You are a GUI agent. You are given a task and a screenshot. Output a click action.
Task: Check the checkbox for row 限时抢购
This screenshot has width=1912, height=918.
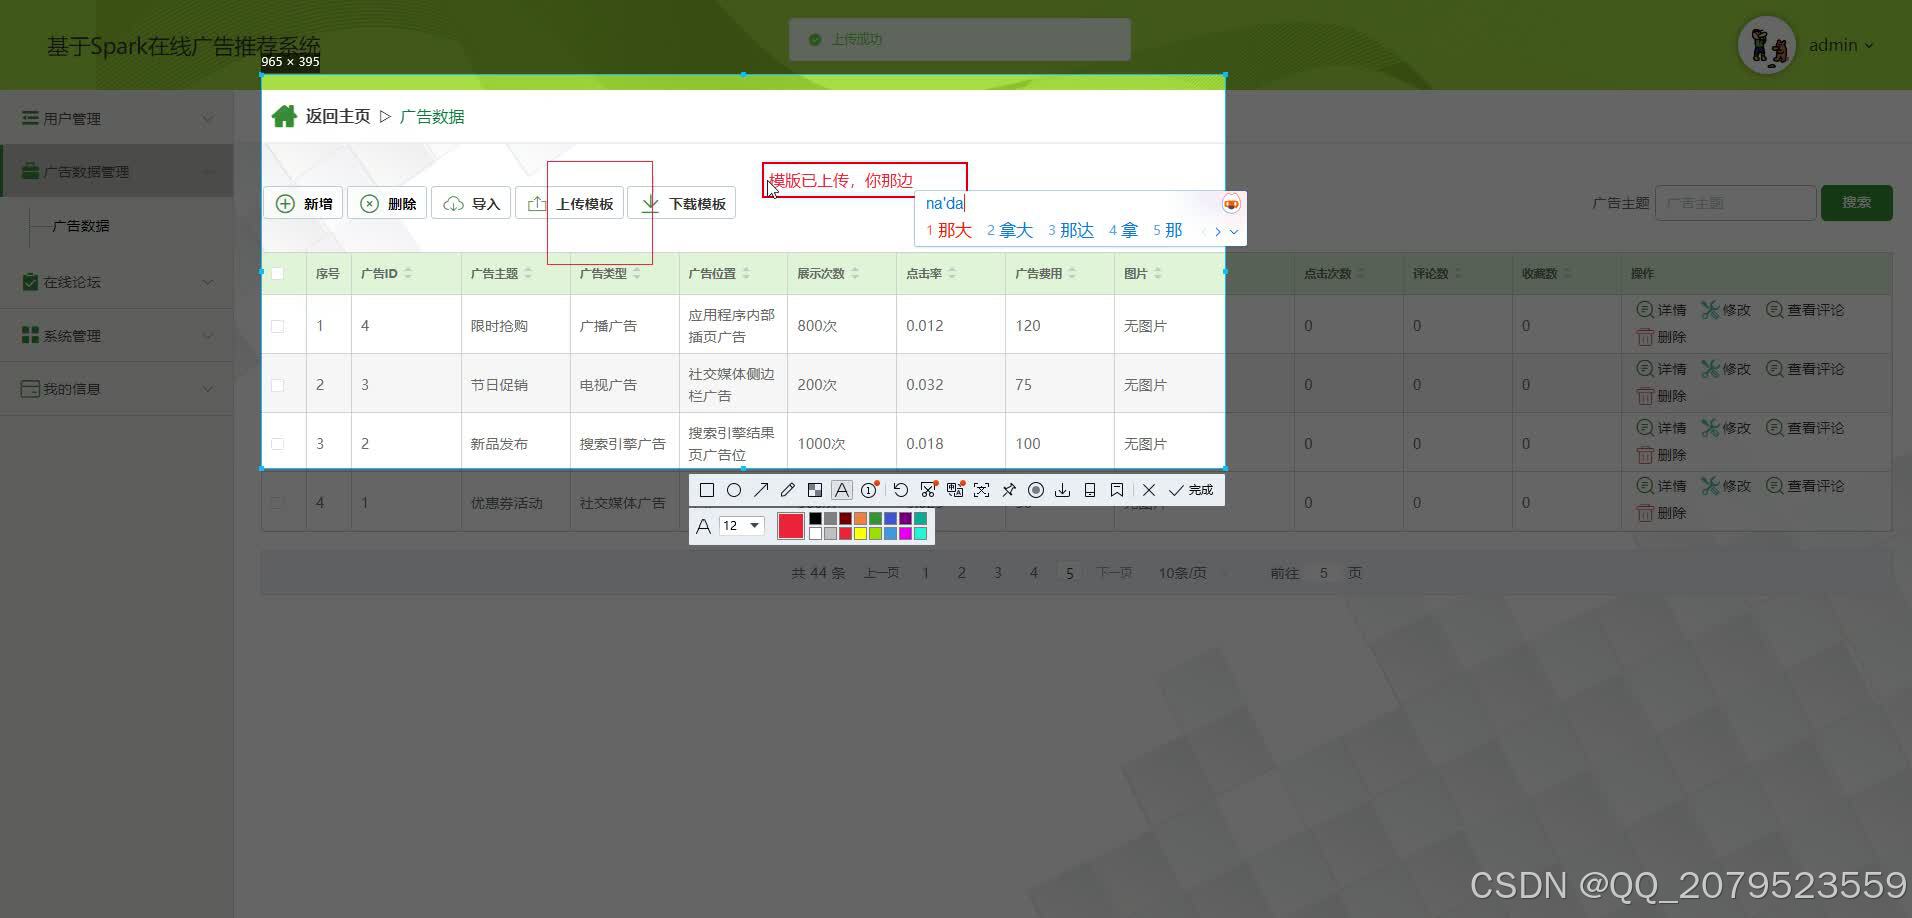tap(278, 325)
